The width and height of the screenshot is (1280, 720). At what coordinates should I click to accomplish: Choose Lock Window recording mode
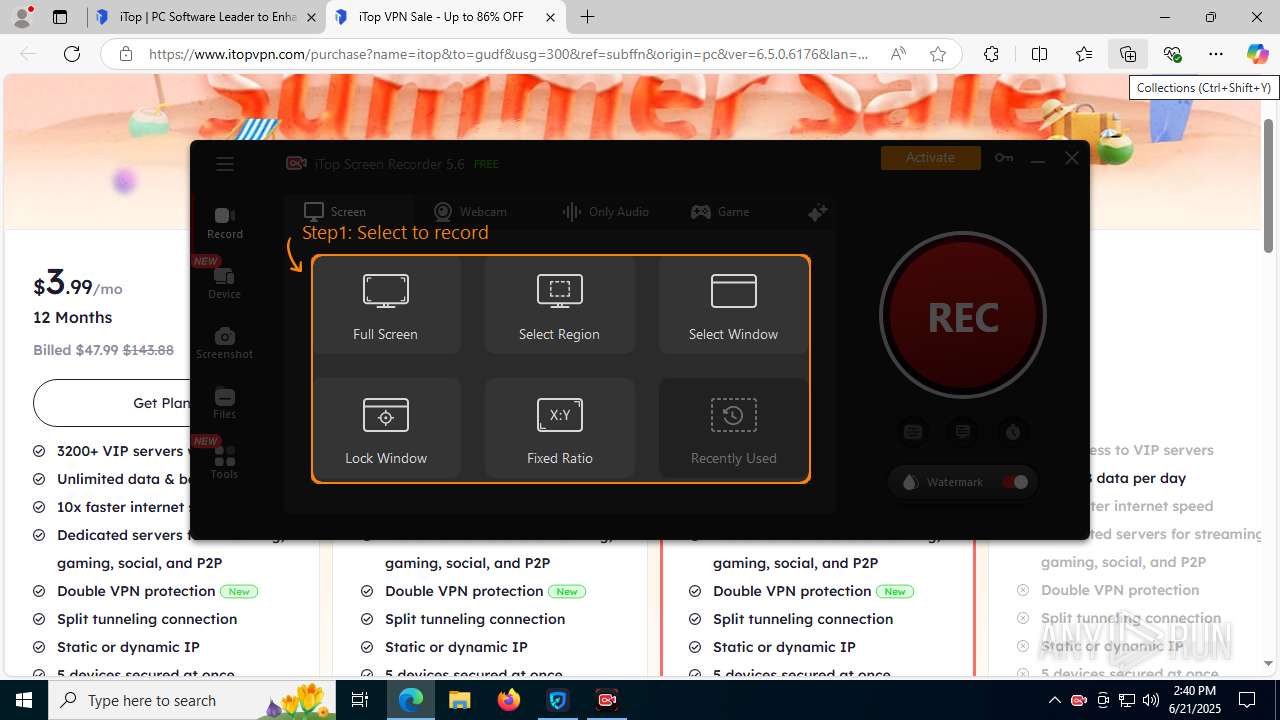point(386,429)
